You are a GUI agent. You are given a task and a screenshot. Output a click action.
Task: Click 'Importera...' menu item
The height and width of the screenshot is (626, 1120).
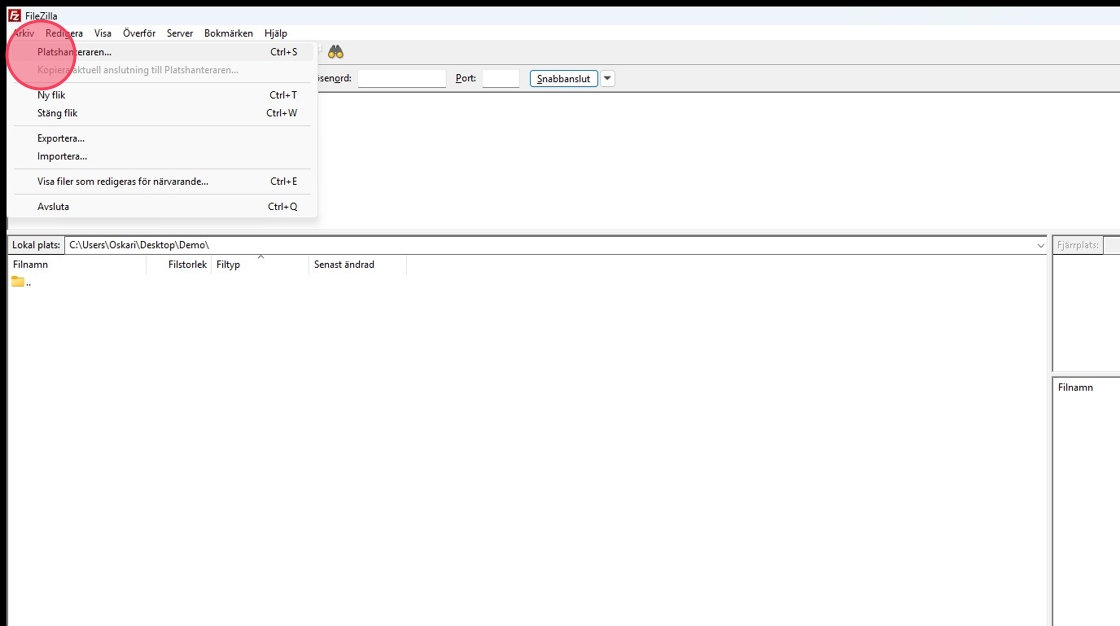point(62,156)
